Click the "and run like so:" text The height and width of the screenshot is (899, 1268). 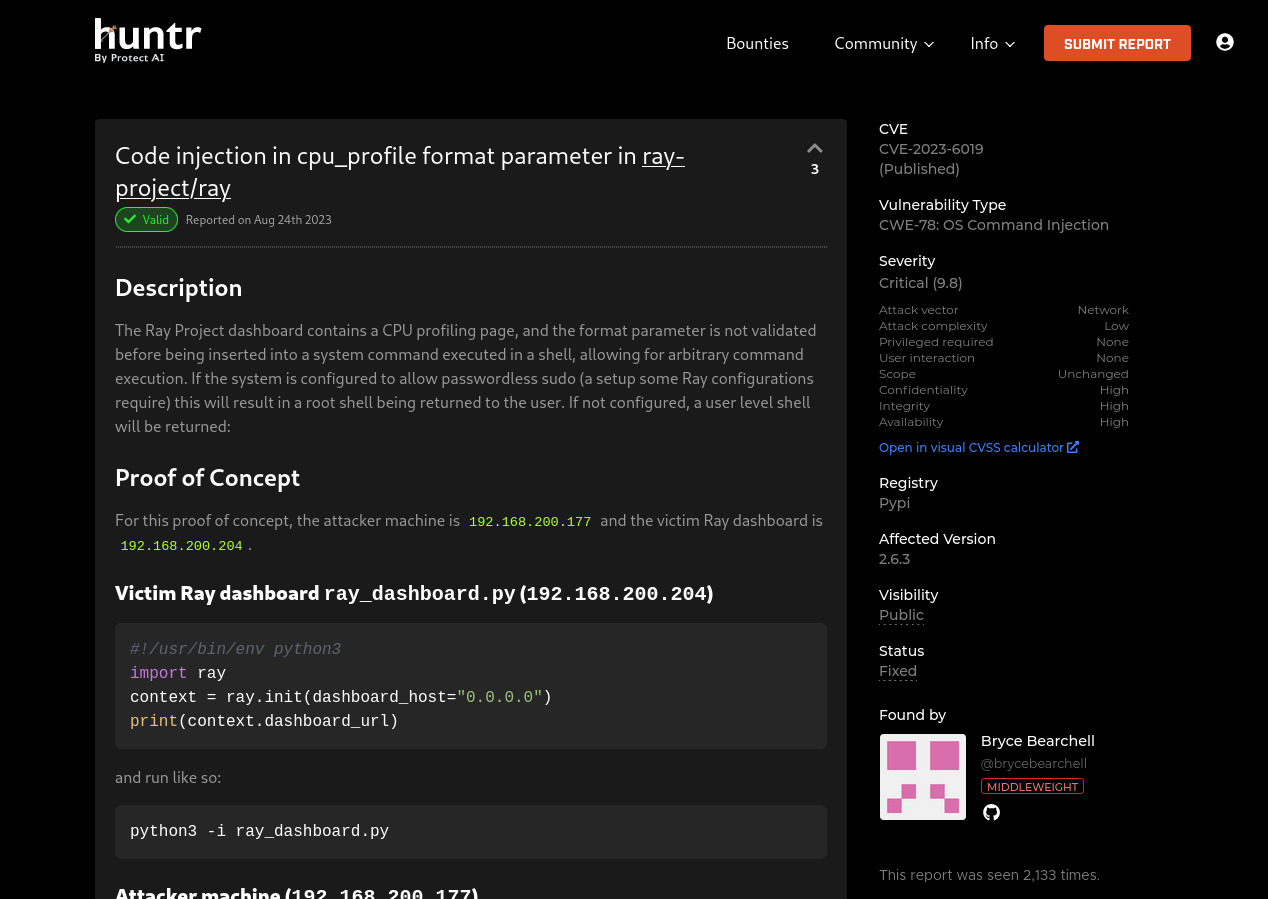pyautogui.click(x=168, y=777)
